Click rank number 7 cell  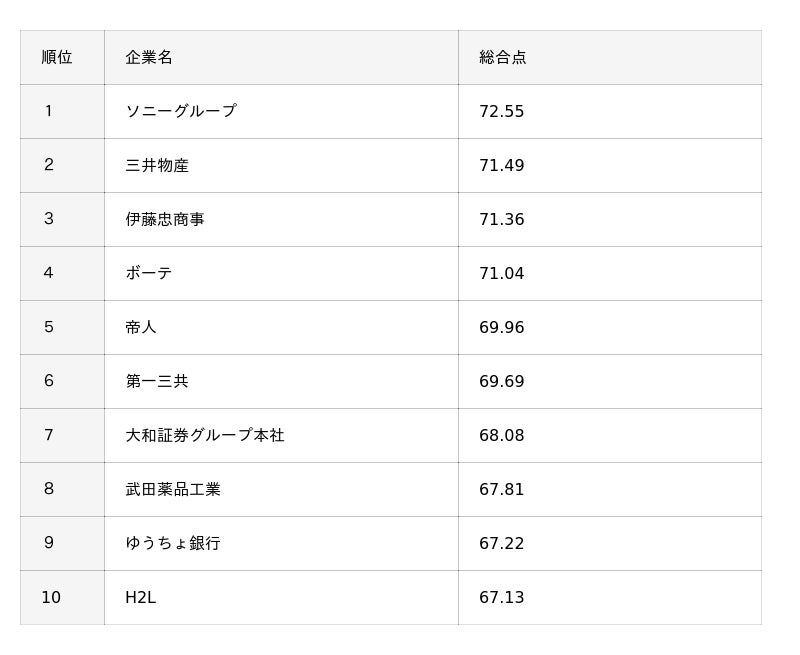pos(49,435)
